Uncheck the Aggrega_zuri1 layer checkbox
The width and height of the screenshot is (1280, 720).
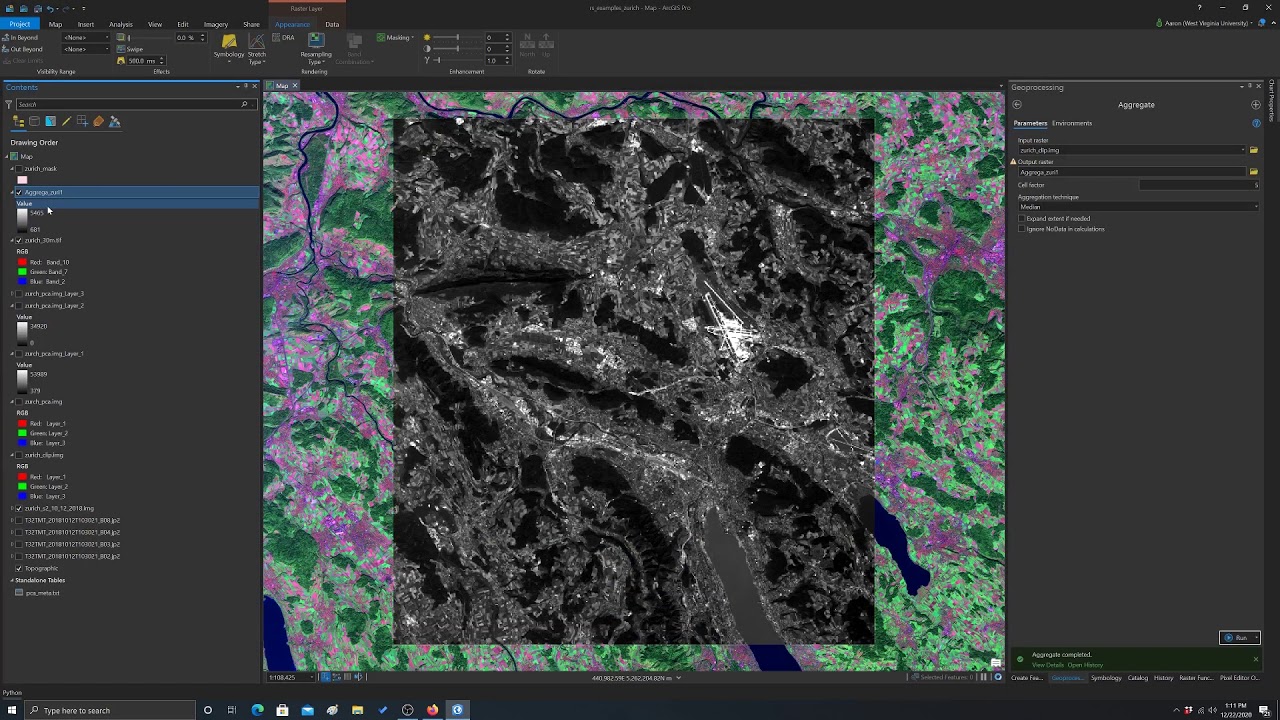[x=19, y=192]
